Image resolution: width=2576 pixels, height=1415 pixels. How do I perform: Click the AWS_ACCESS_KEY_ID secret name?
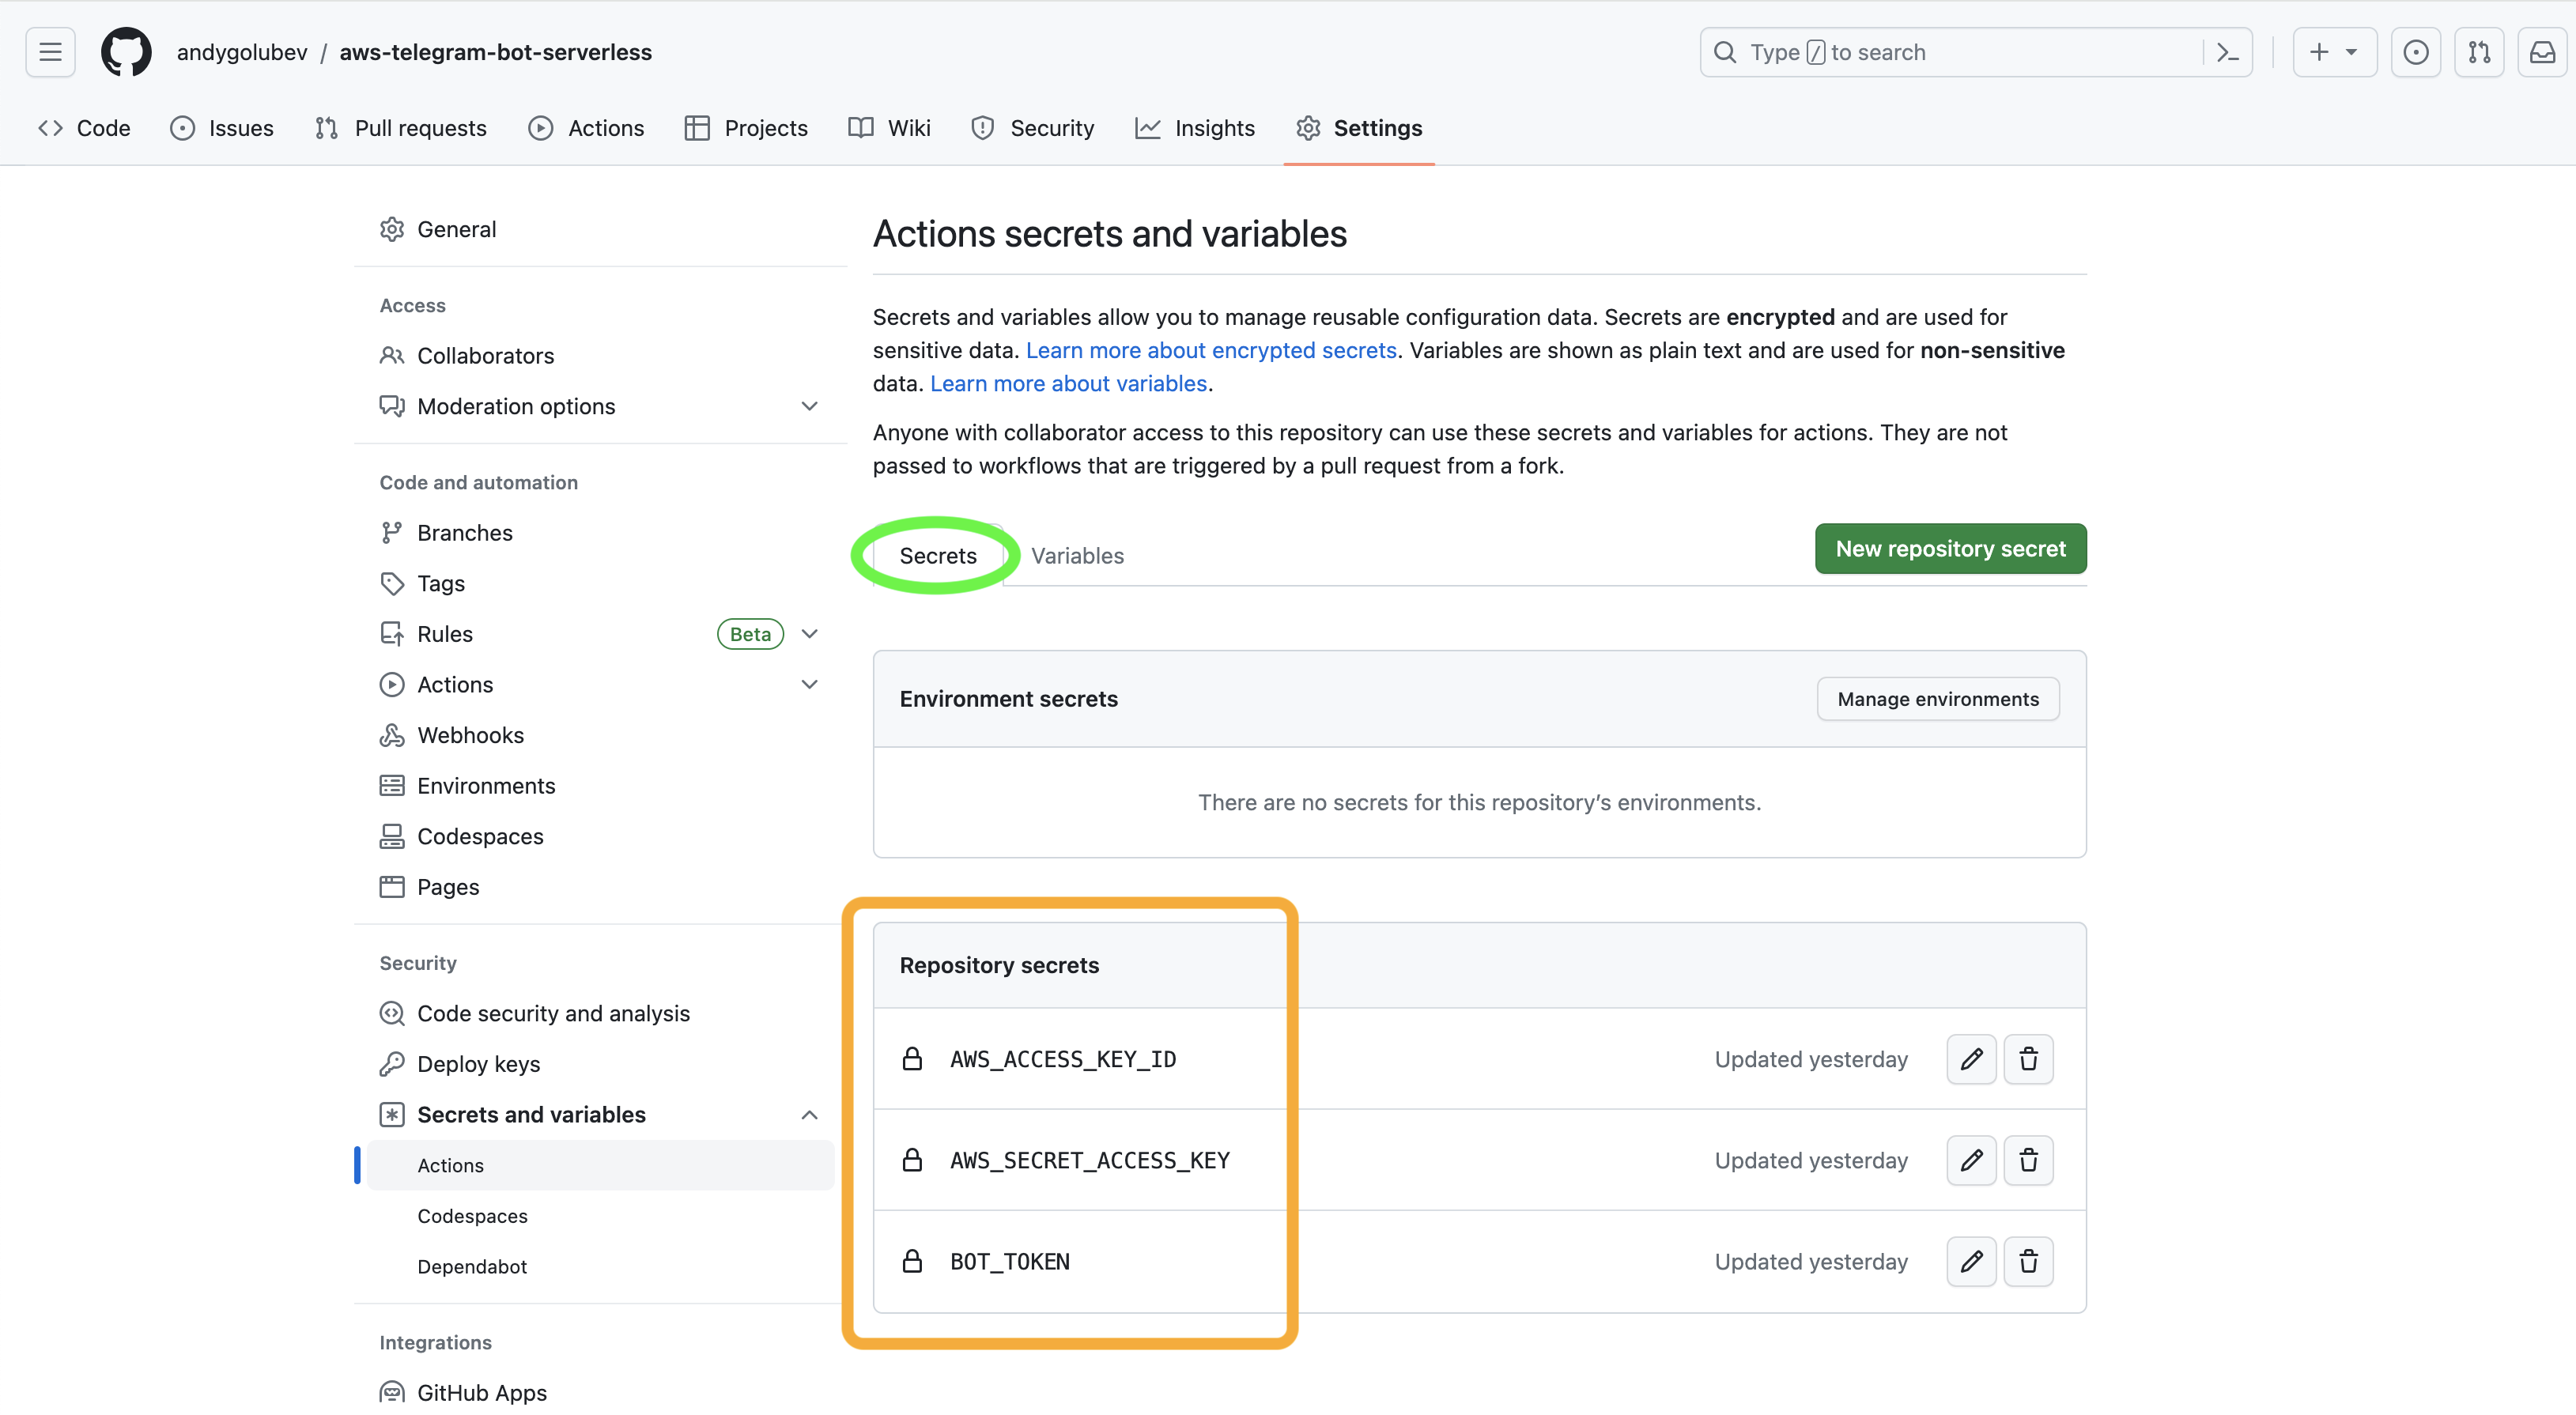(1062, 1059)
